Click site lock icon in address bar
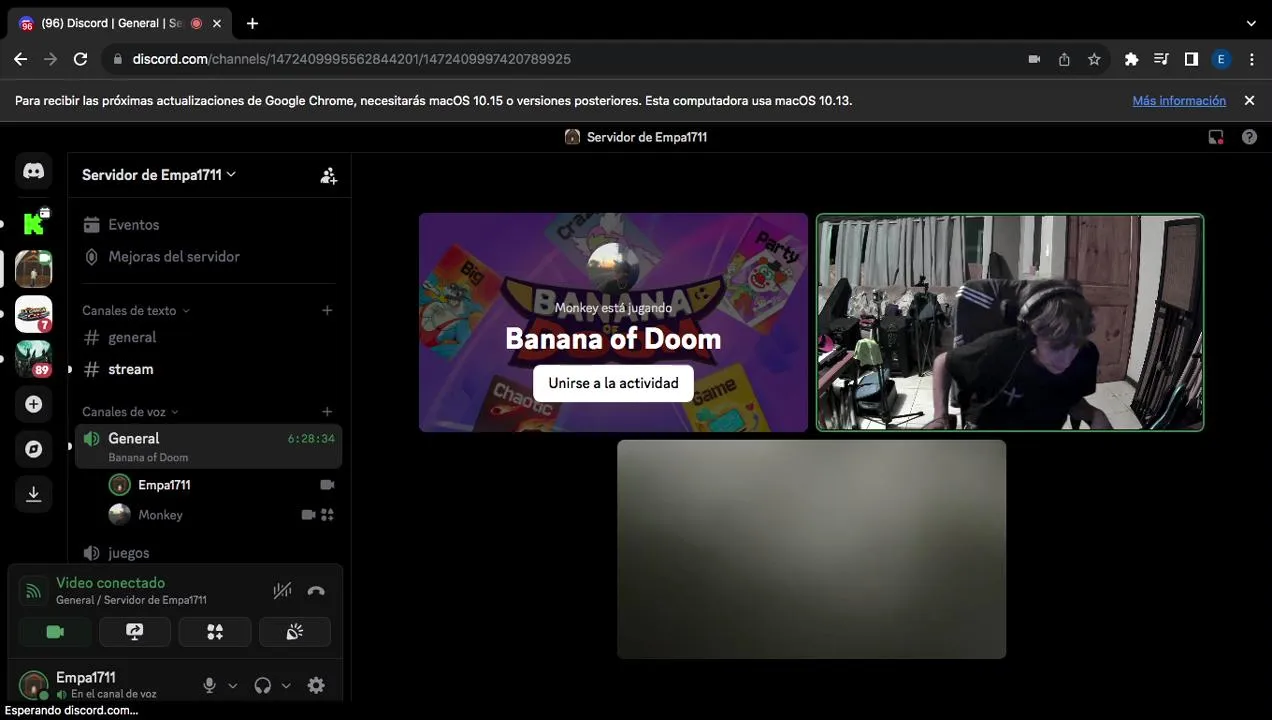 118,59
